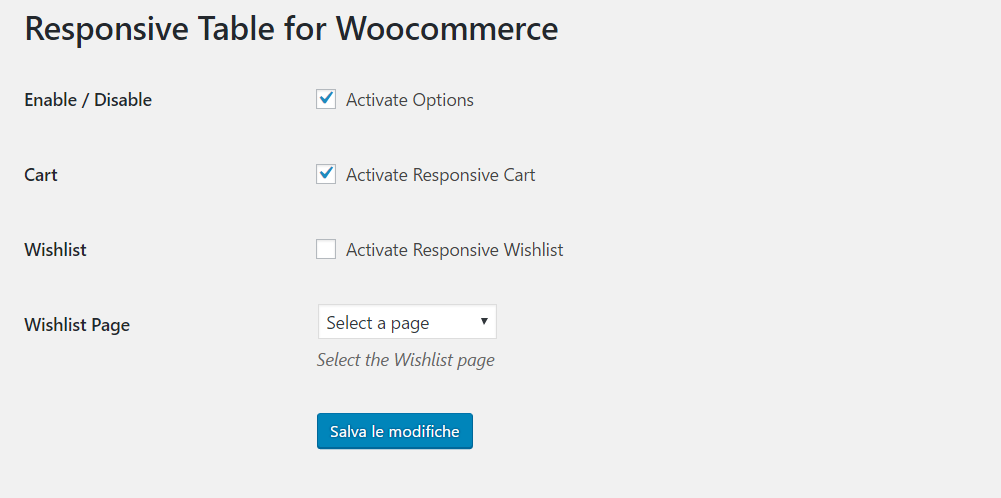The width and height of the screenshot is (1001, 498).
Task: Click the bold "Wishlist" row label
Action: pyautogui.click(x=55, y=250)
